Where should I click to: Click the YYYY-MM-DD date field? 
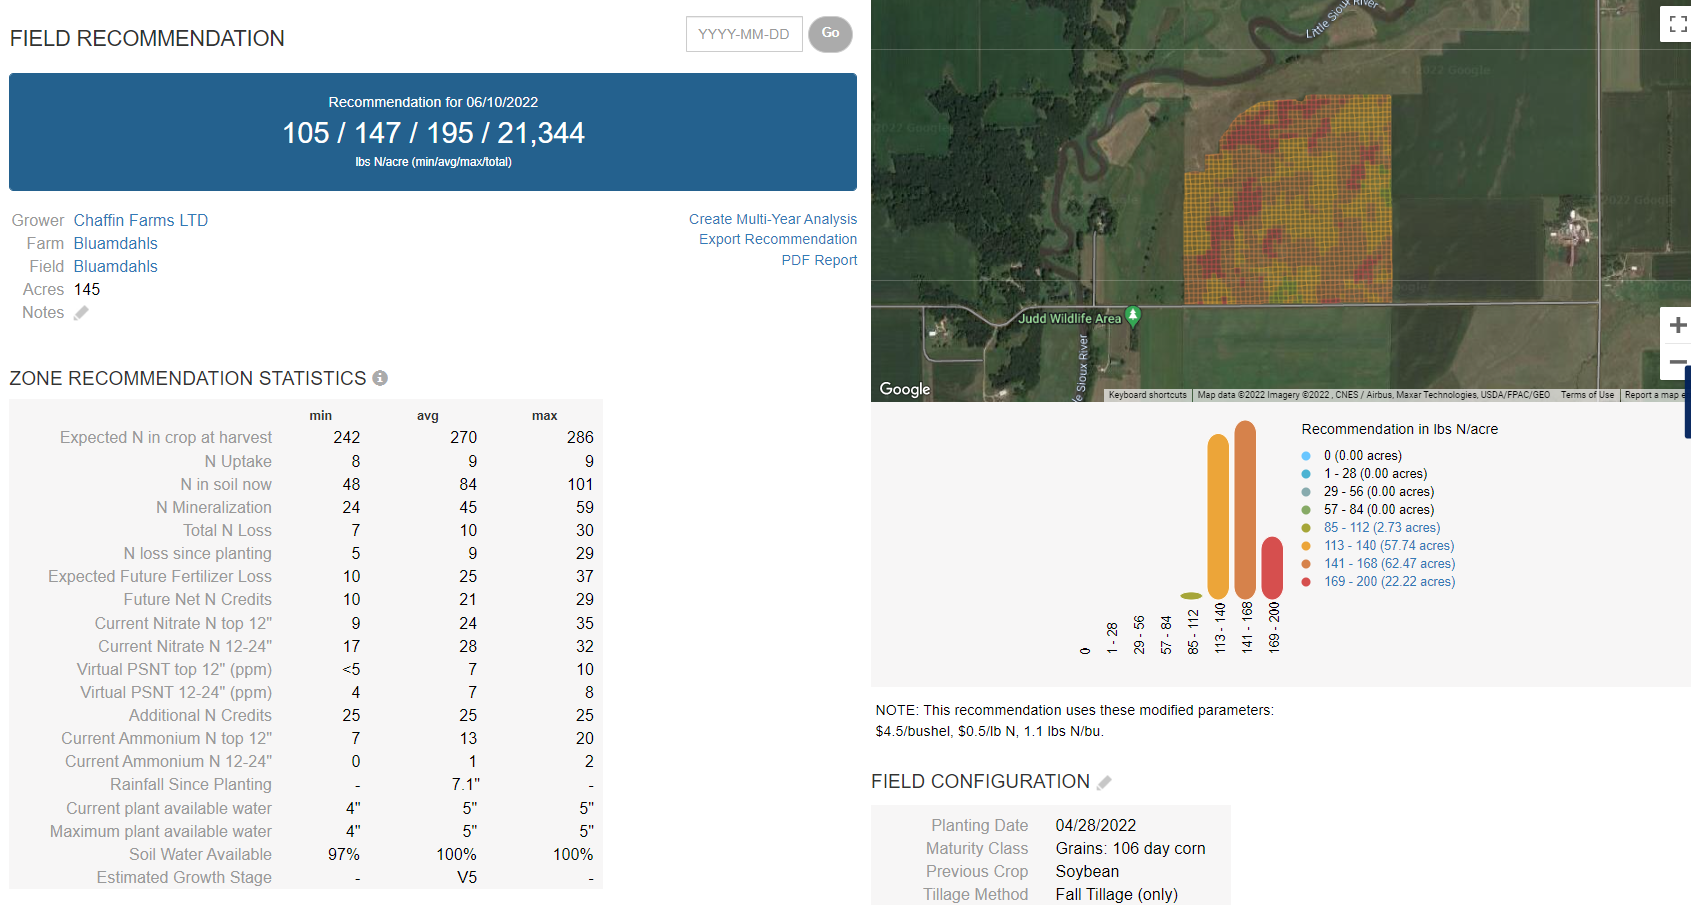coord(744,34)
